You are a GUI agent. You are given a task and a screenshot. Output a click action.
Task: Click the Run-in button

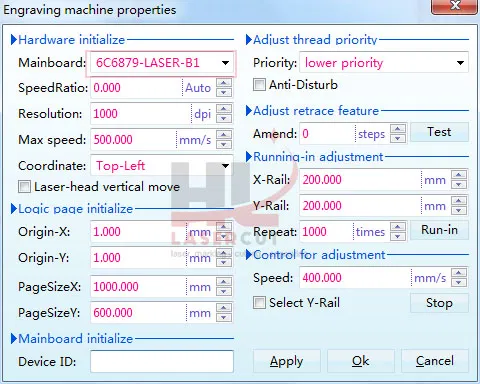439,230
